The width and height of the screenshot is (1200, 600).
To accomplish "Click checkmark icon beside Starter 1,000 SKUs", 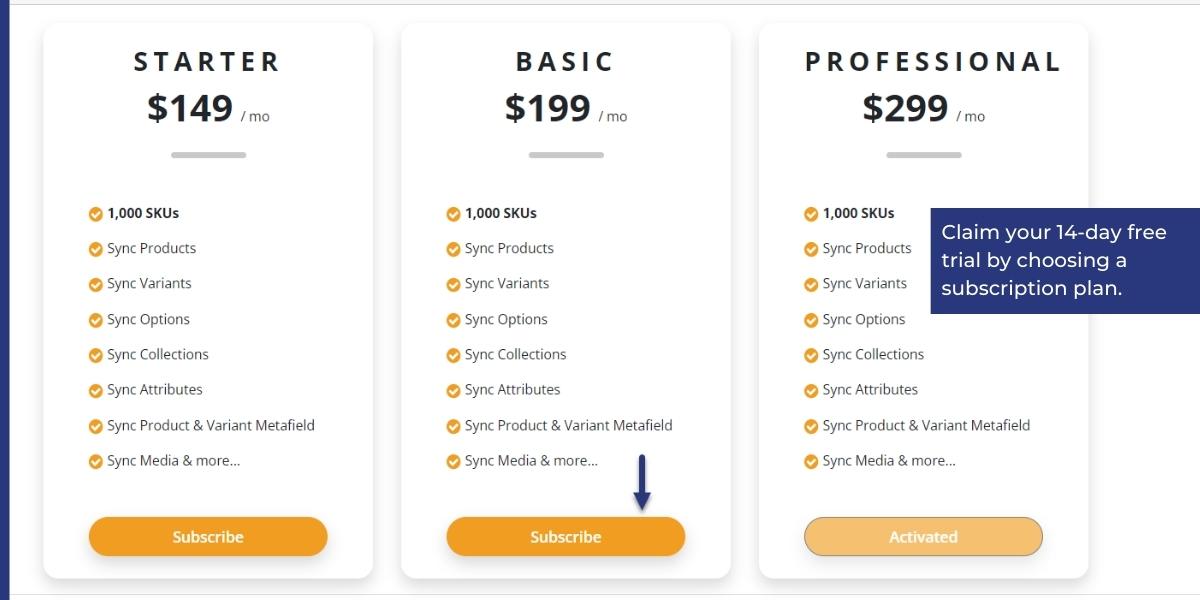I will (x=96, y=214).
